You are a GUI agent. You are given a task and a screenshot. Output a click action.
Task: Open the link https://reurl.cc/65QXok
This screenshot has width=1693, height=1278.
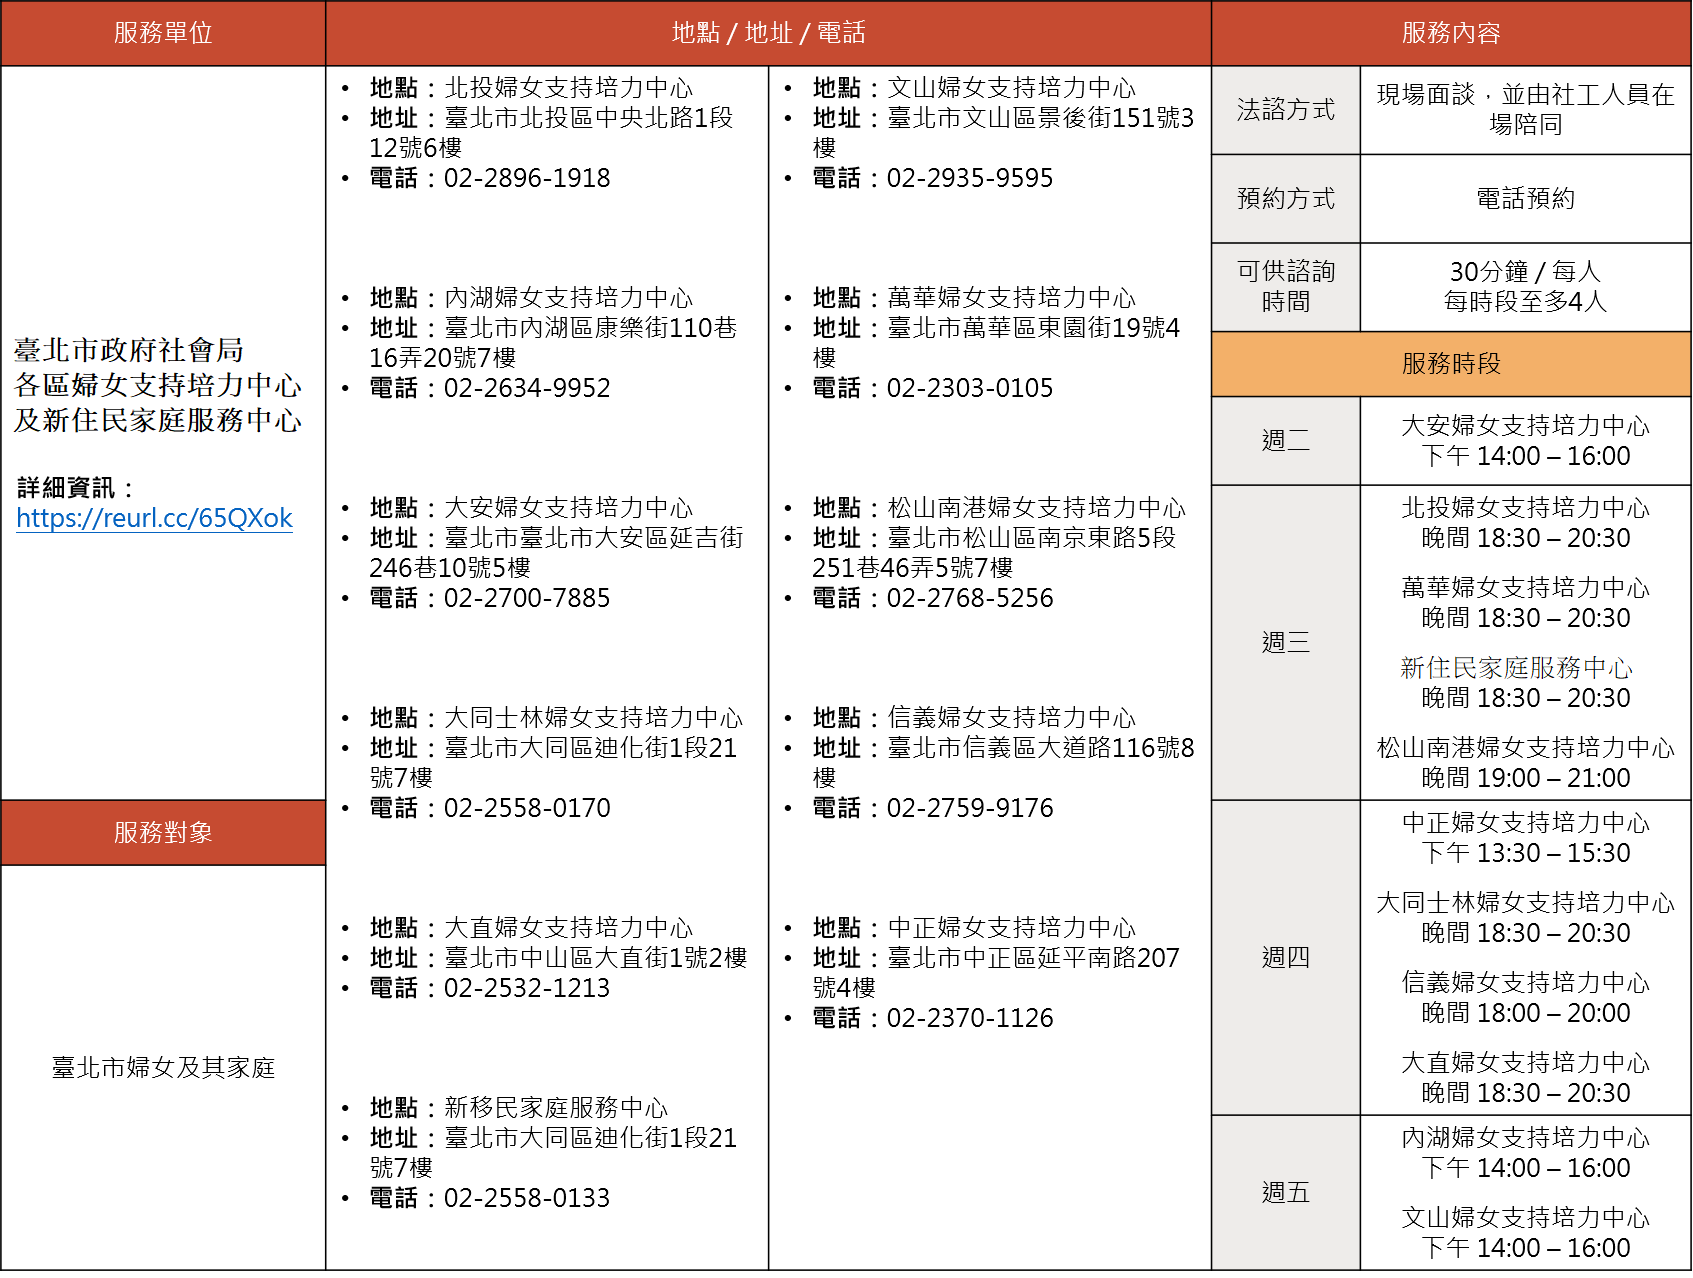pyautogui.click(x=153, y=518)
